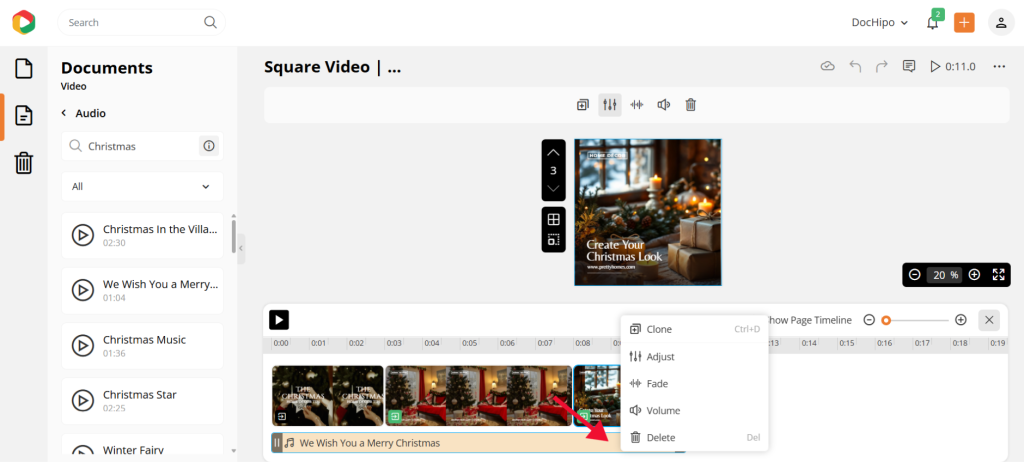Click the Square Video document title
The width and height of the screenshot is (1024, 463).
click(332, 67)
